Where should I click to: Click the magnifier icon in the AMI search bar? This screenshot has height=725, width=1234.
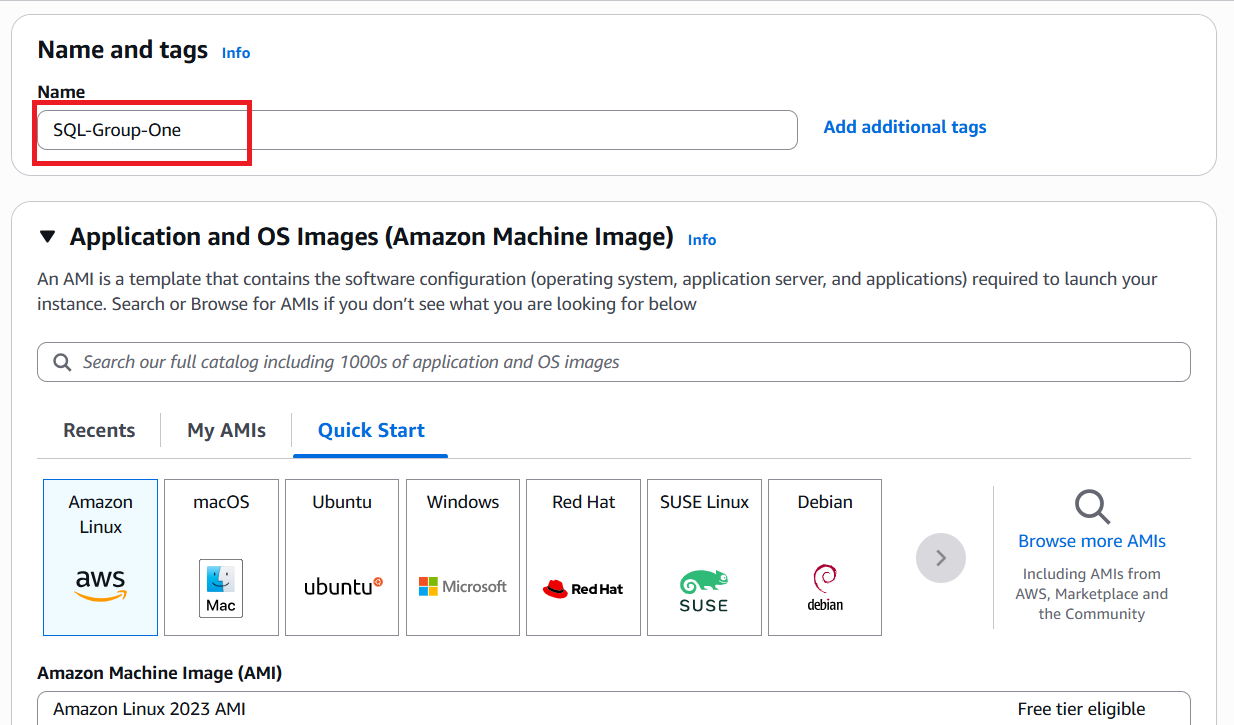click(62, 361)
